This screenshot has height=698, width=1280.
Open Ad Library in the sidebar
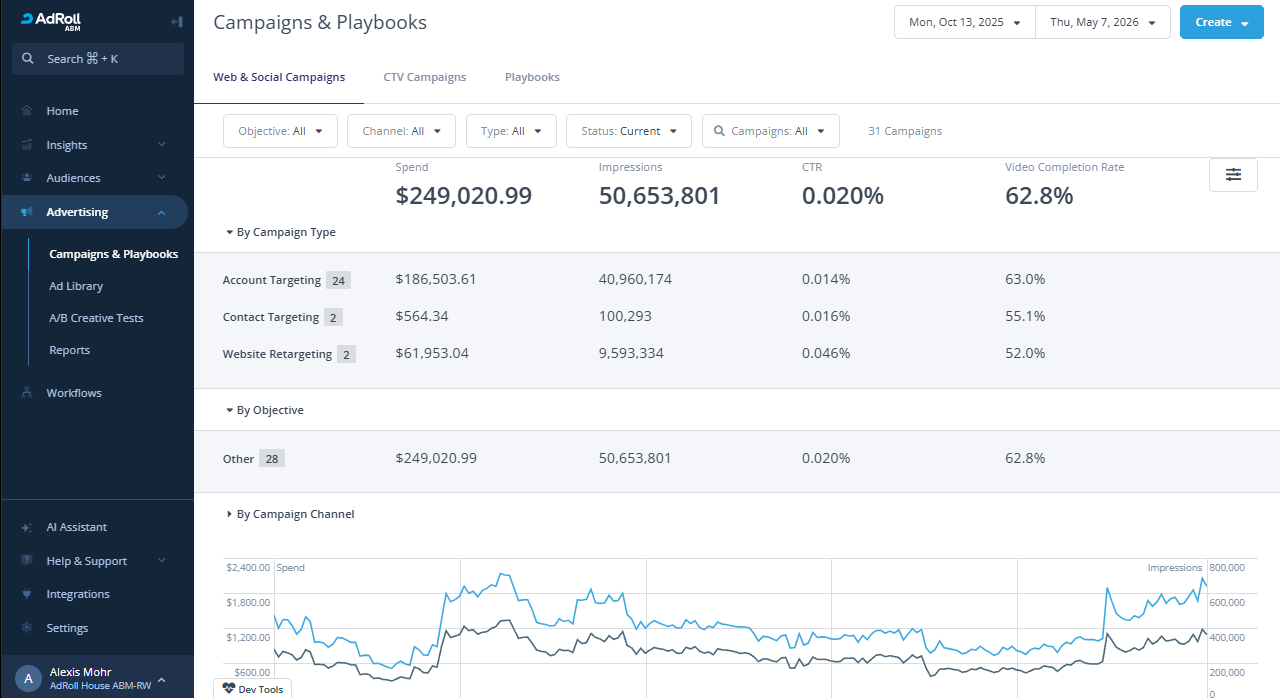pyautogui.click(x=76, y=286)
